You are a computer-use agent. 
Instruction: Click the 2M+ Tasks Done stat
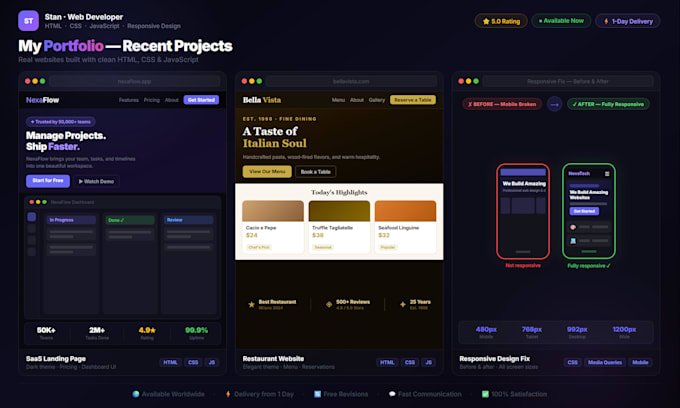coord(97,333)
